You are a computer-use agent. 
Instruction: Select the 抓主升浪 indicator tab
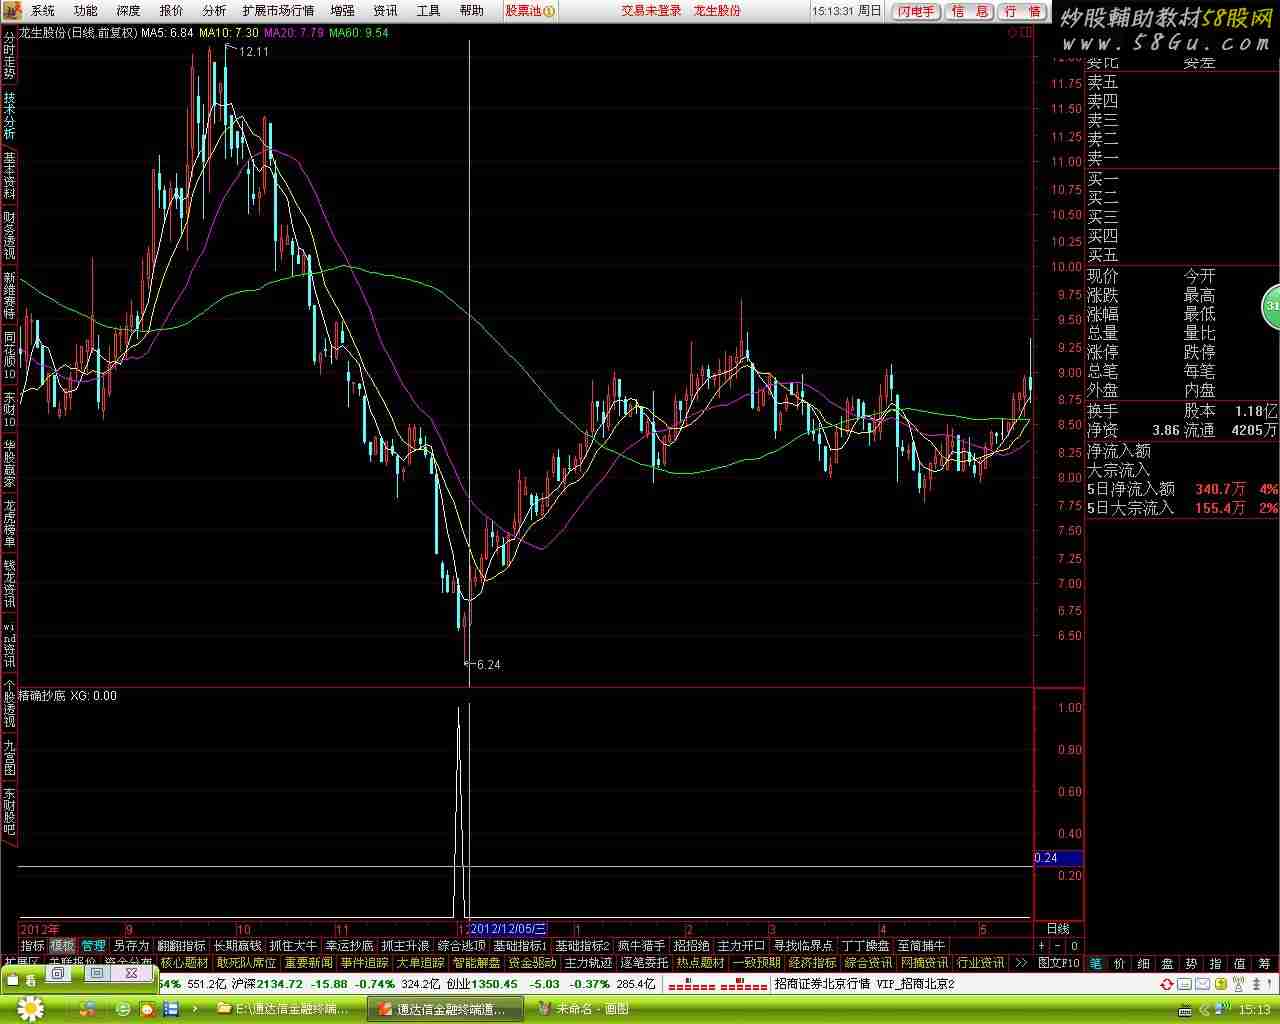(405, 945)
